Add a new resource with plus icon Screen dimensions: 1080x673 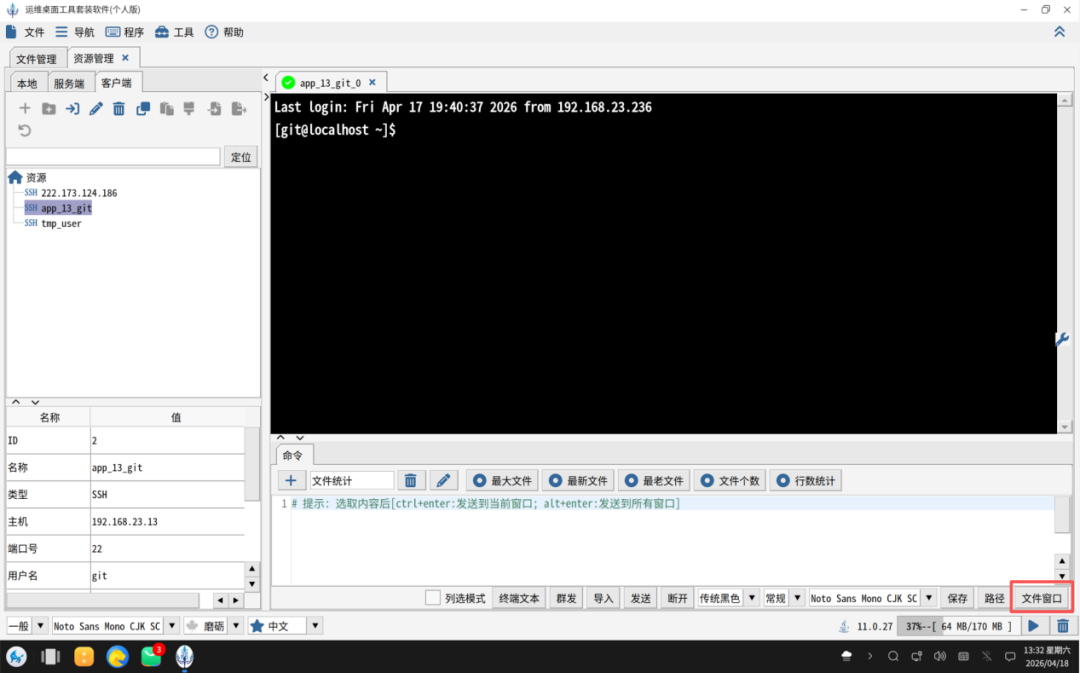(x=25, y=108)
